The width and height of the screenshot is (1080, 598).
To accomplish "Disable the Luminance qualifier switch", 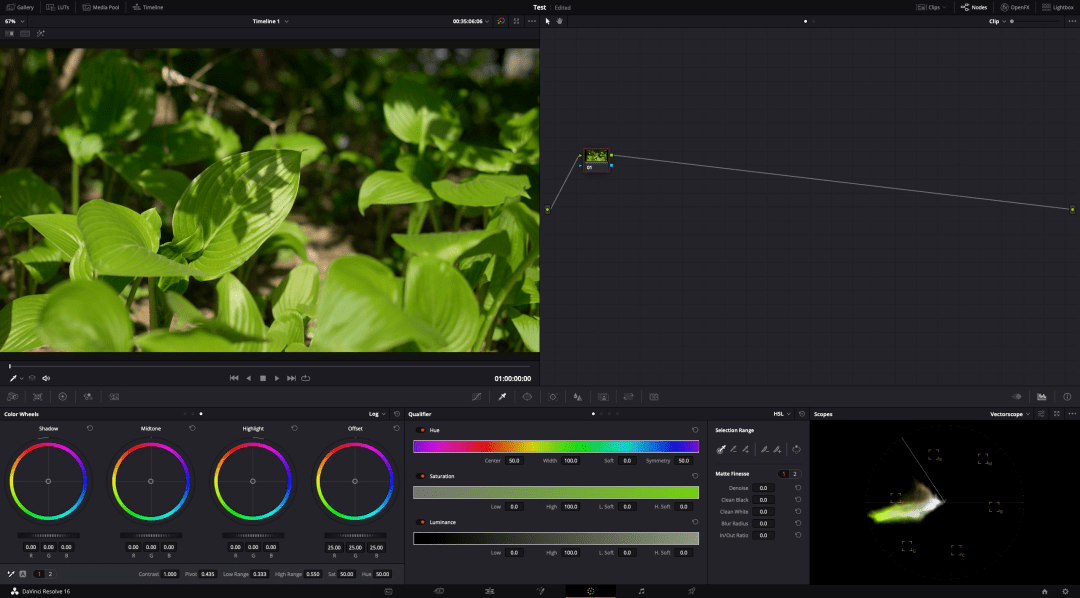I will coord(422,522).
